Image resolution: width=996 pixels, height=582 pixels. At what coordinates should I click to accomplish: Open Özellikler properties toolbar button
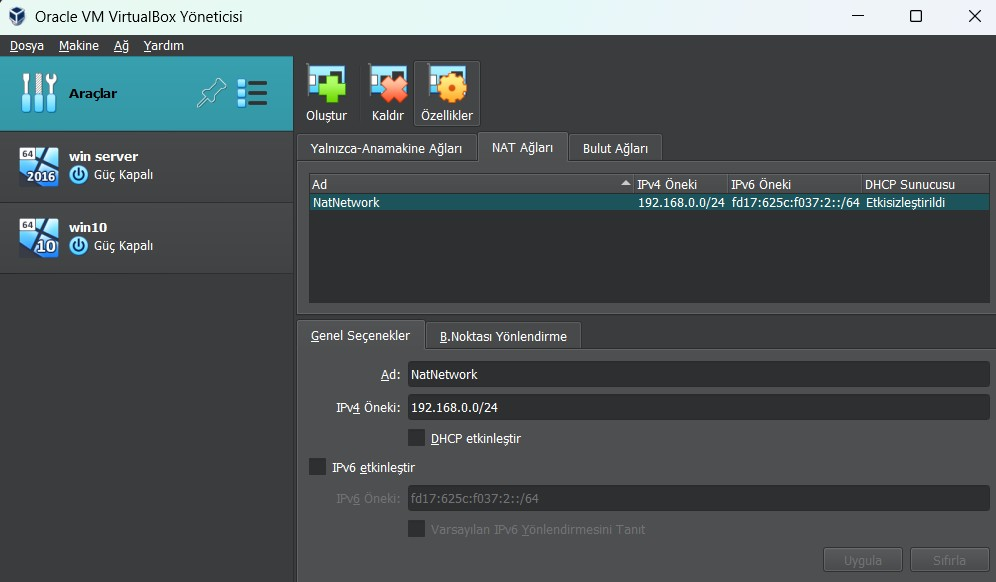click(x=447, y=93)
